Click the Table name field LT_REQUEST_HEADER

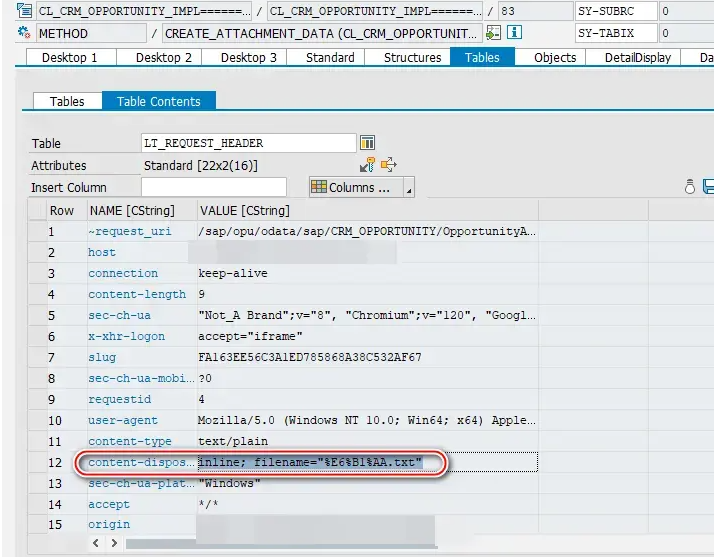click(x=248, y=144)
